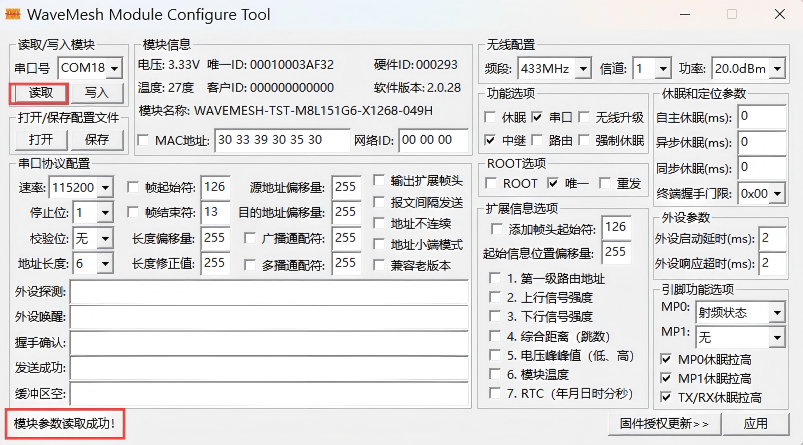This screenshot has width=803, height=445.
Task: Check 2. 上行信号强度 option
Action: click(495, 298)
